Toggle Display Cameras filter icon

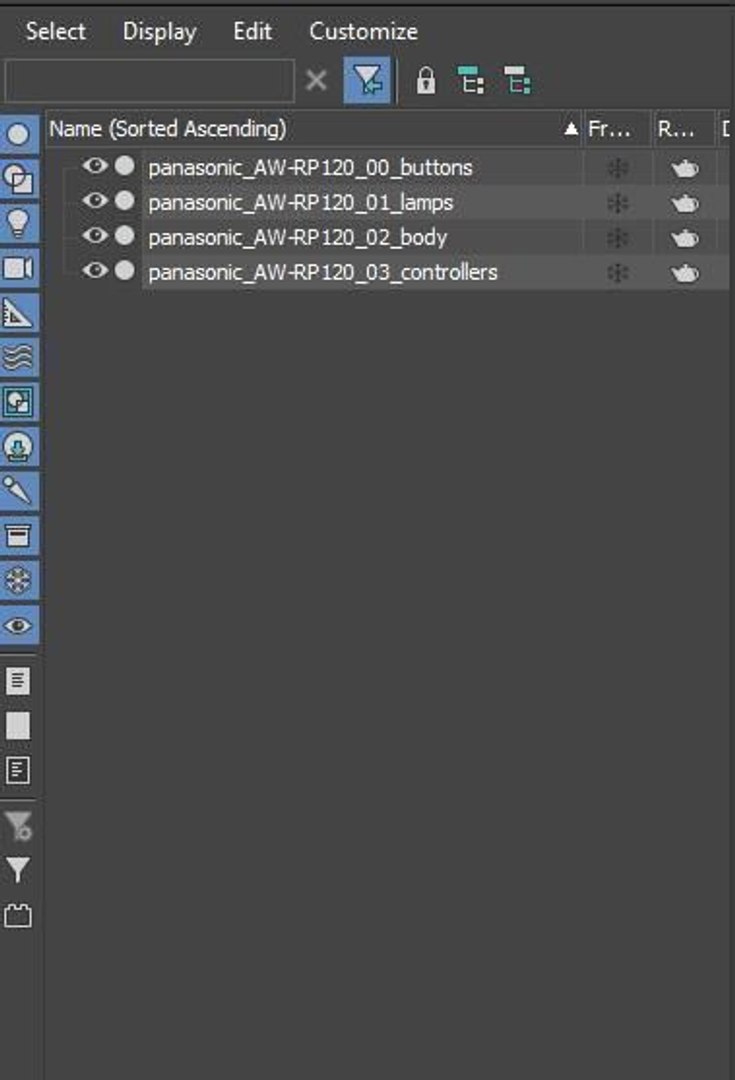(18, 268)
